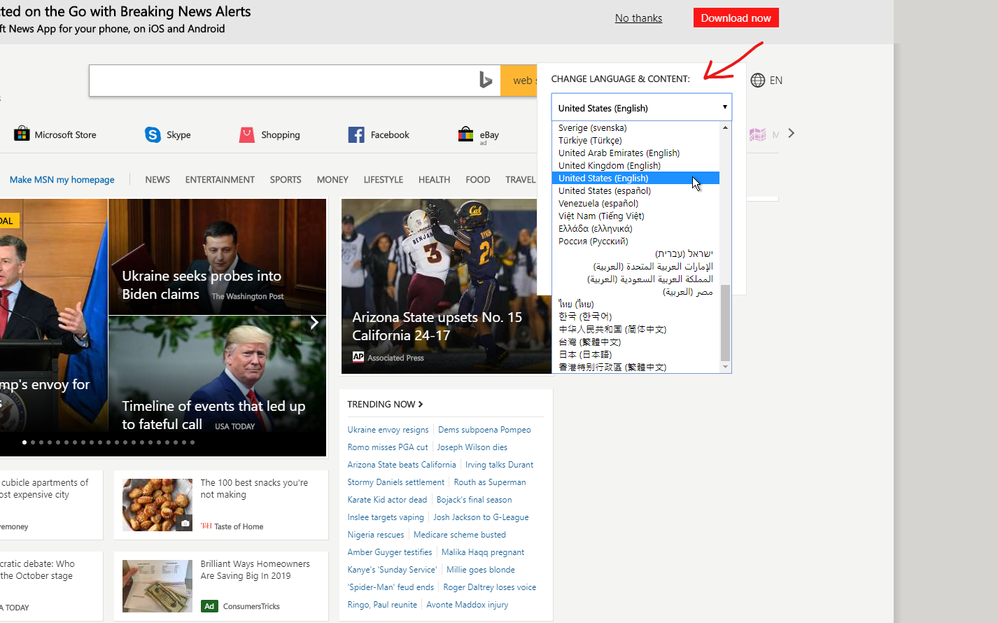The width and height of the screenshot is (998, 623).
Task: Click Make MSN my homepage link
Action: pyautogui.click(x=62, y=179)
